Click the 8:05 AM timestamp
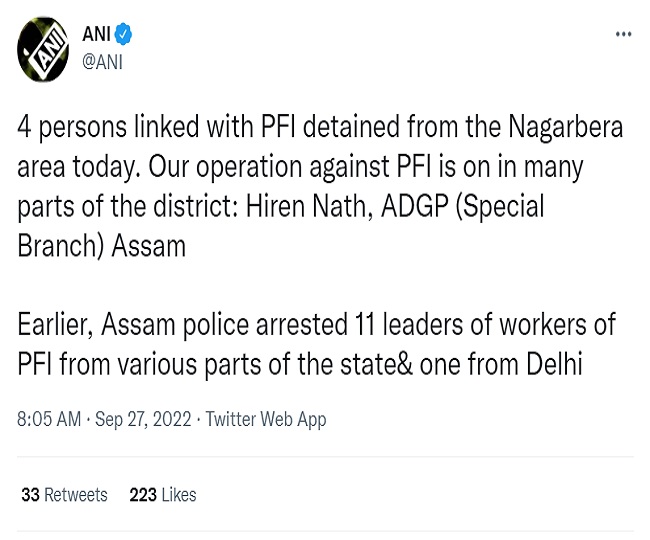 49,419
